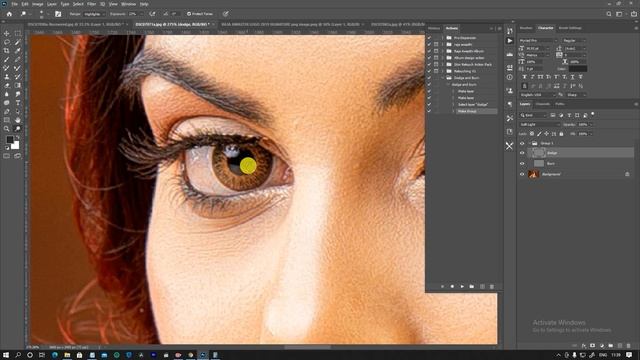Hide the Dodge layer
This screenshot has width=640, height=360.
pyautogui.click(x=522, y=153)
